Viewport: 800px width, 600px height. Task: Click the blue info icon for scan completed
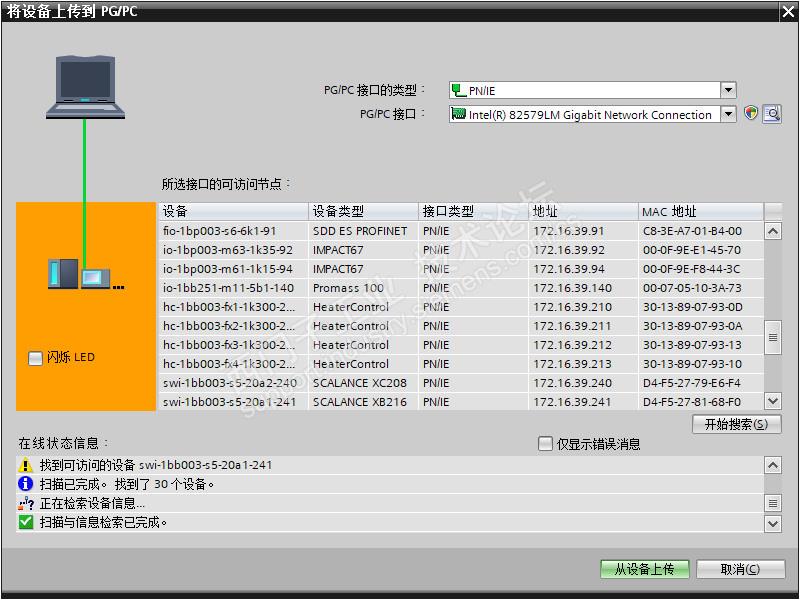point(25,484)
